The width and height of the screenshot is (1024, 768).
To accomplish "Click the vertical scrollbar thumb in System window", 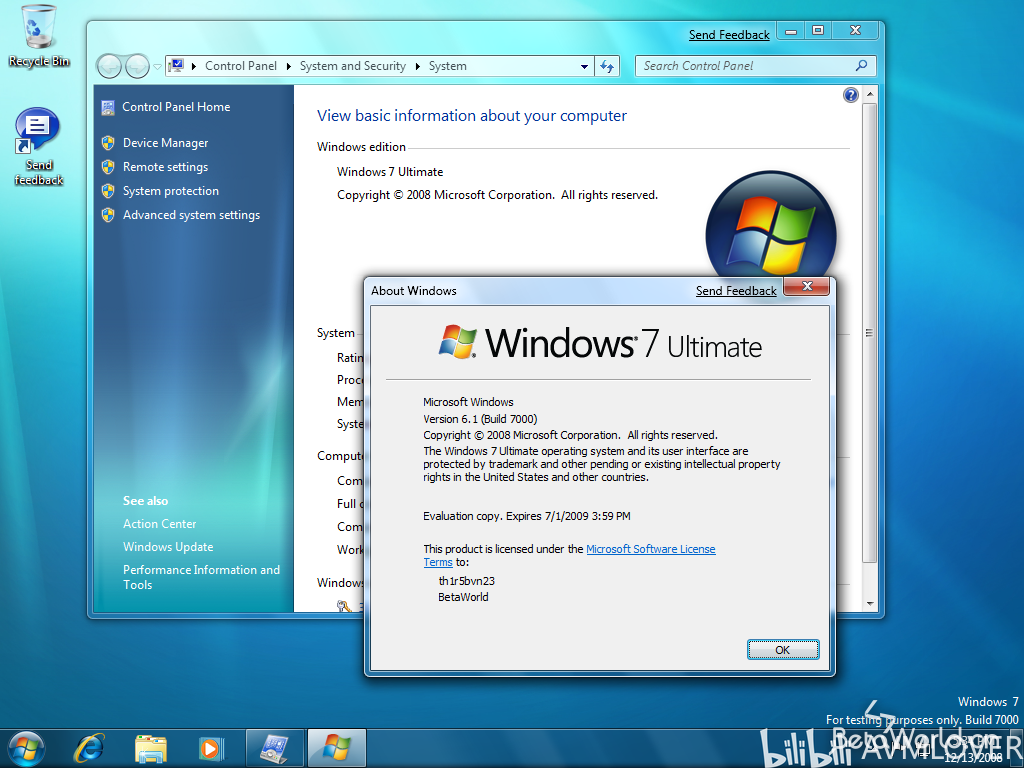I will coord(869,332).
